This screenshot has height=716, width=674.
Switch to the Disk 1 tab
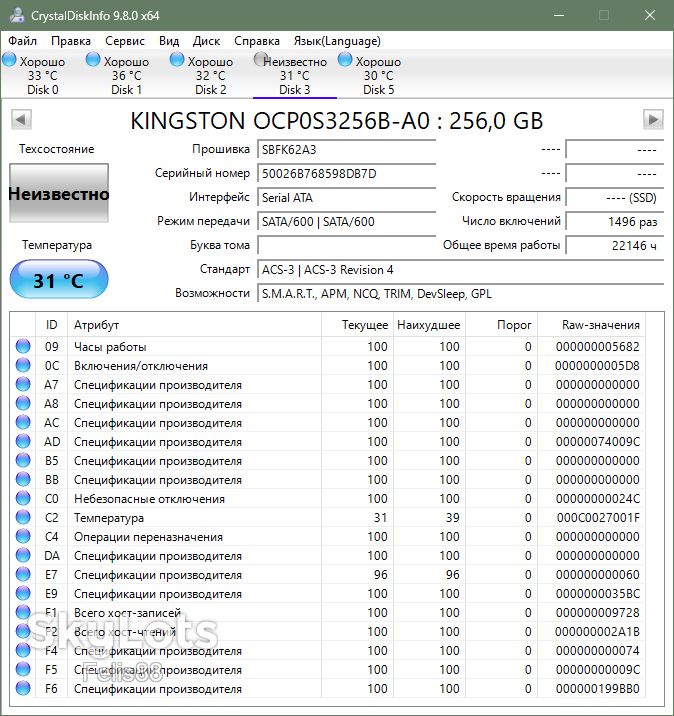point(126,75)
